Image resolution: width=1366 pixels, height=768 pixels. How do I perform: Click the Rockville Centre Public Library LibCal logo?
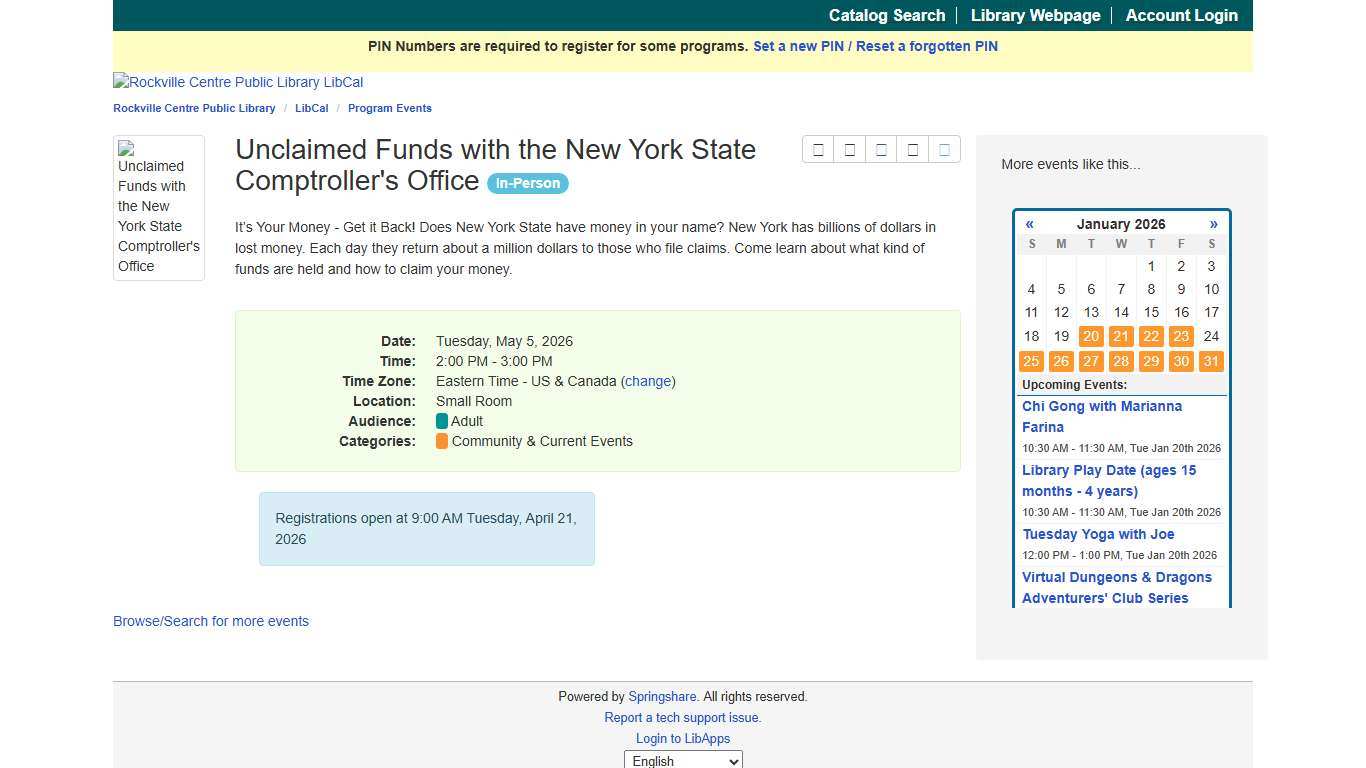coord(238,82)
